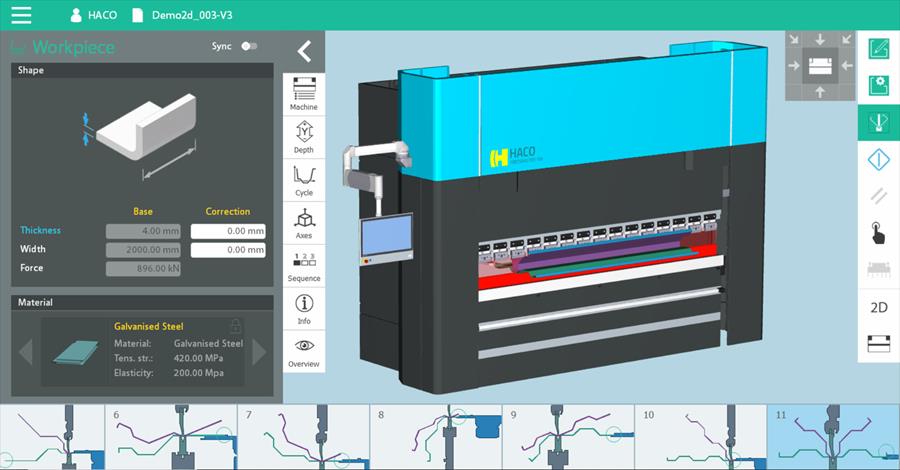Viewport: 900px width, 470px height.
Task: Open the edit drawing icon in right sidebar
Action: coord(879,48)
